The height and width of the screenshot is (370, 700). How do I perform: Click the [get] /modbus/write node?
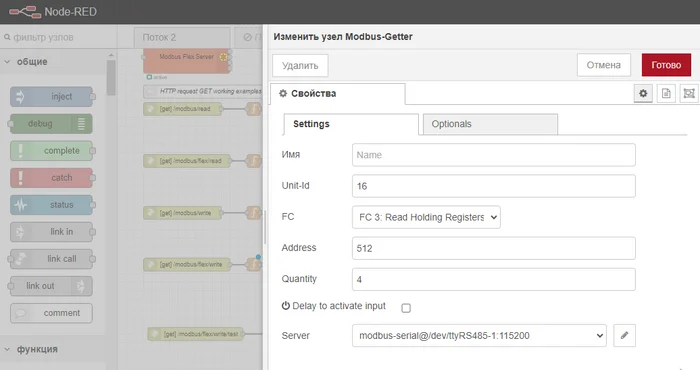(183, 213)
